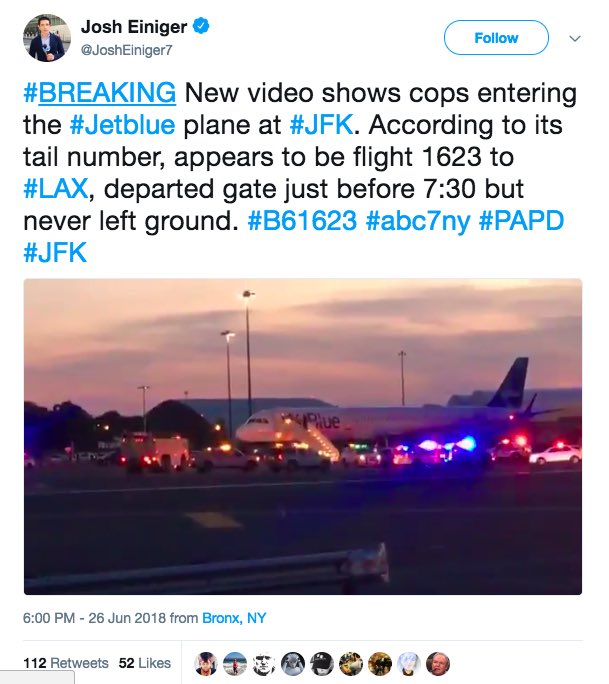609x684 pixels.
Task: Expand the tweet options chevron
Action: (x=575, y=38)
